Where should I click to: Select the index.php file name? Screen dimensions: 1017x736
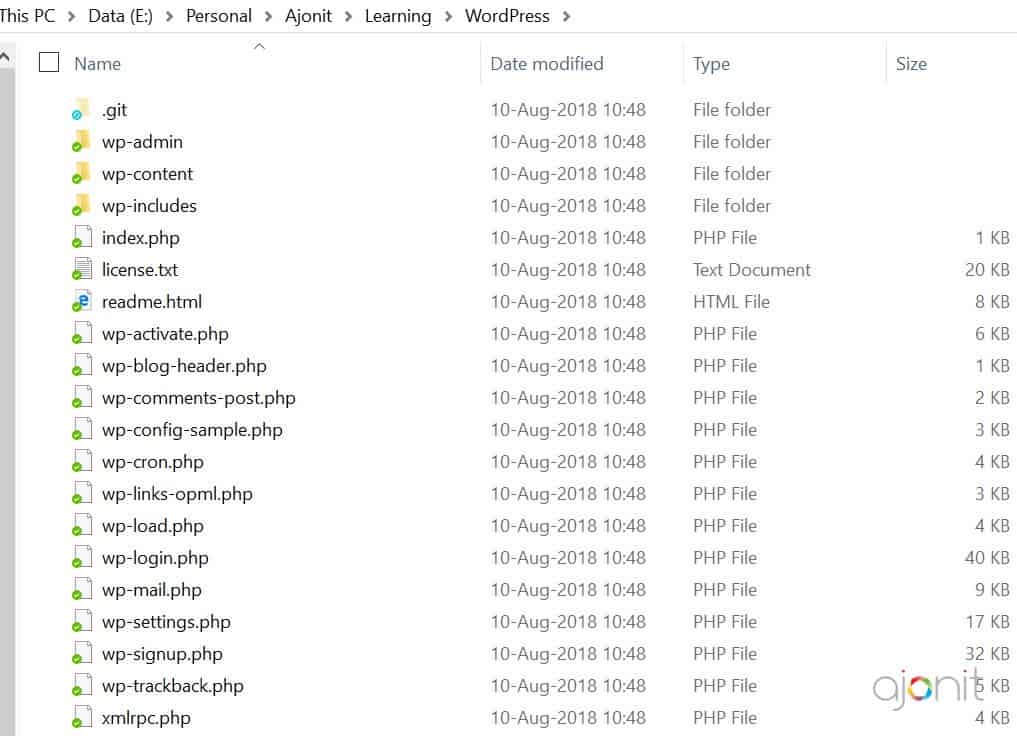point(141,238)
